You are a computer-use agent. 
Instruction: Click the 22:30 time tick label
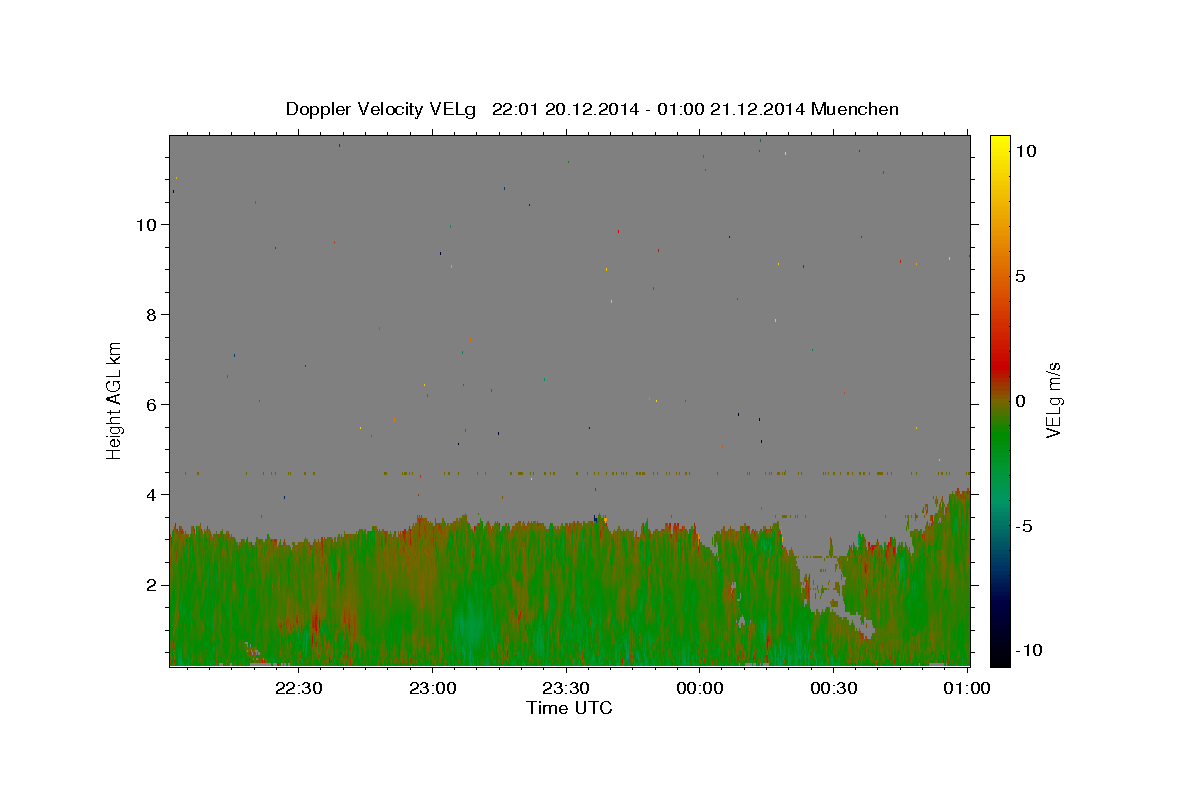pos(298,688)
